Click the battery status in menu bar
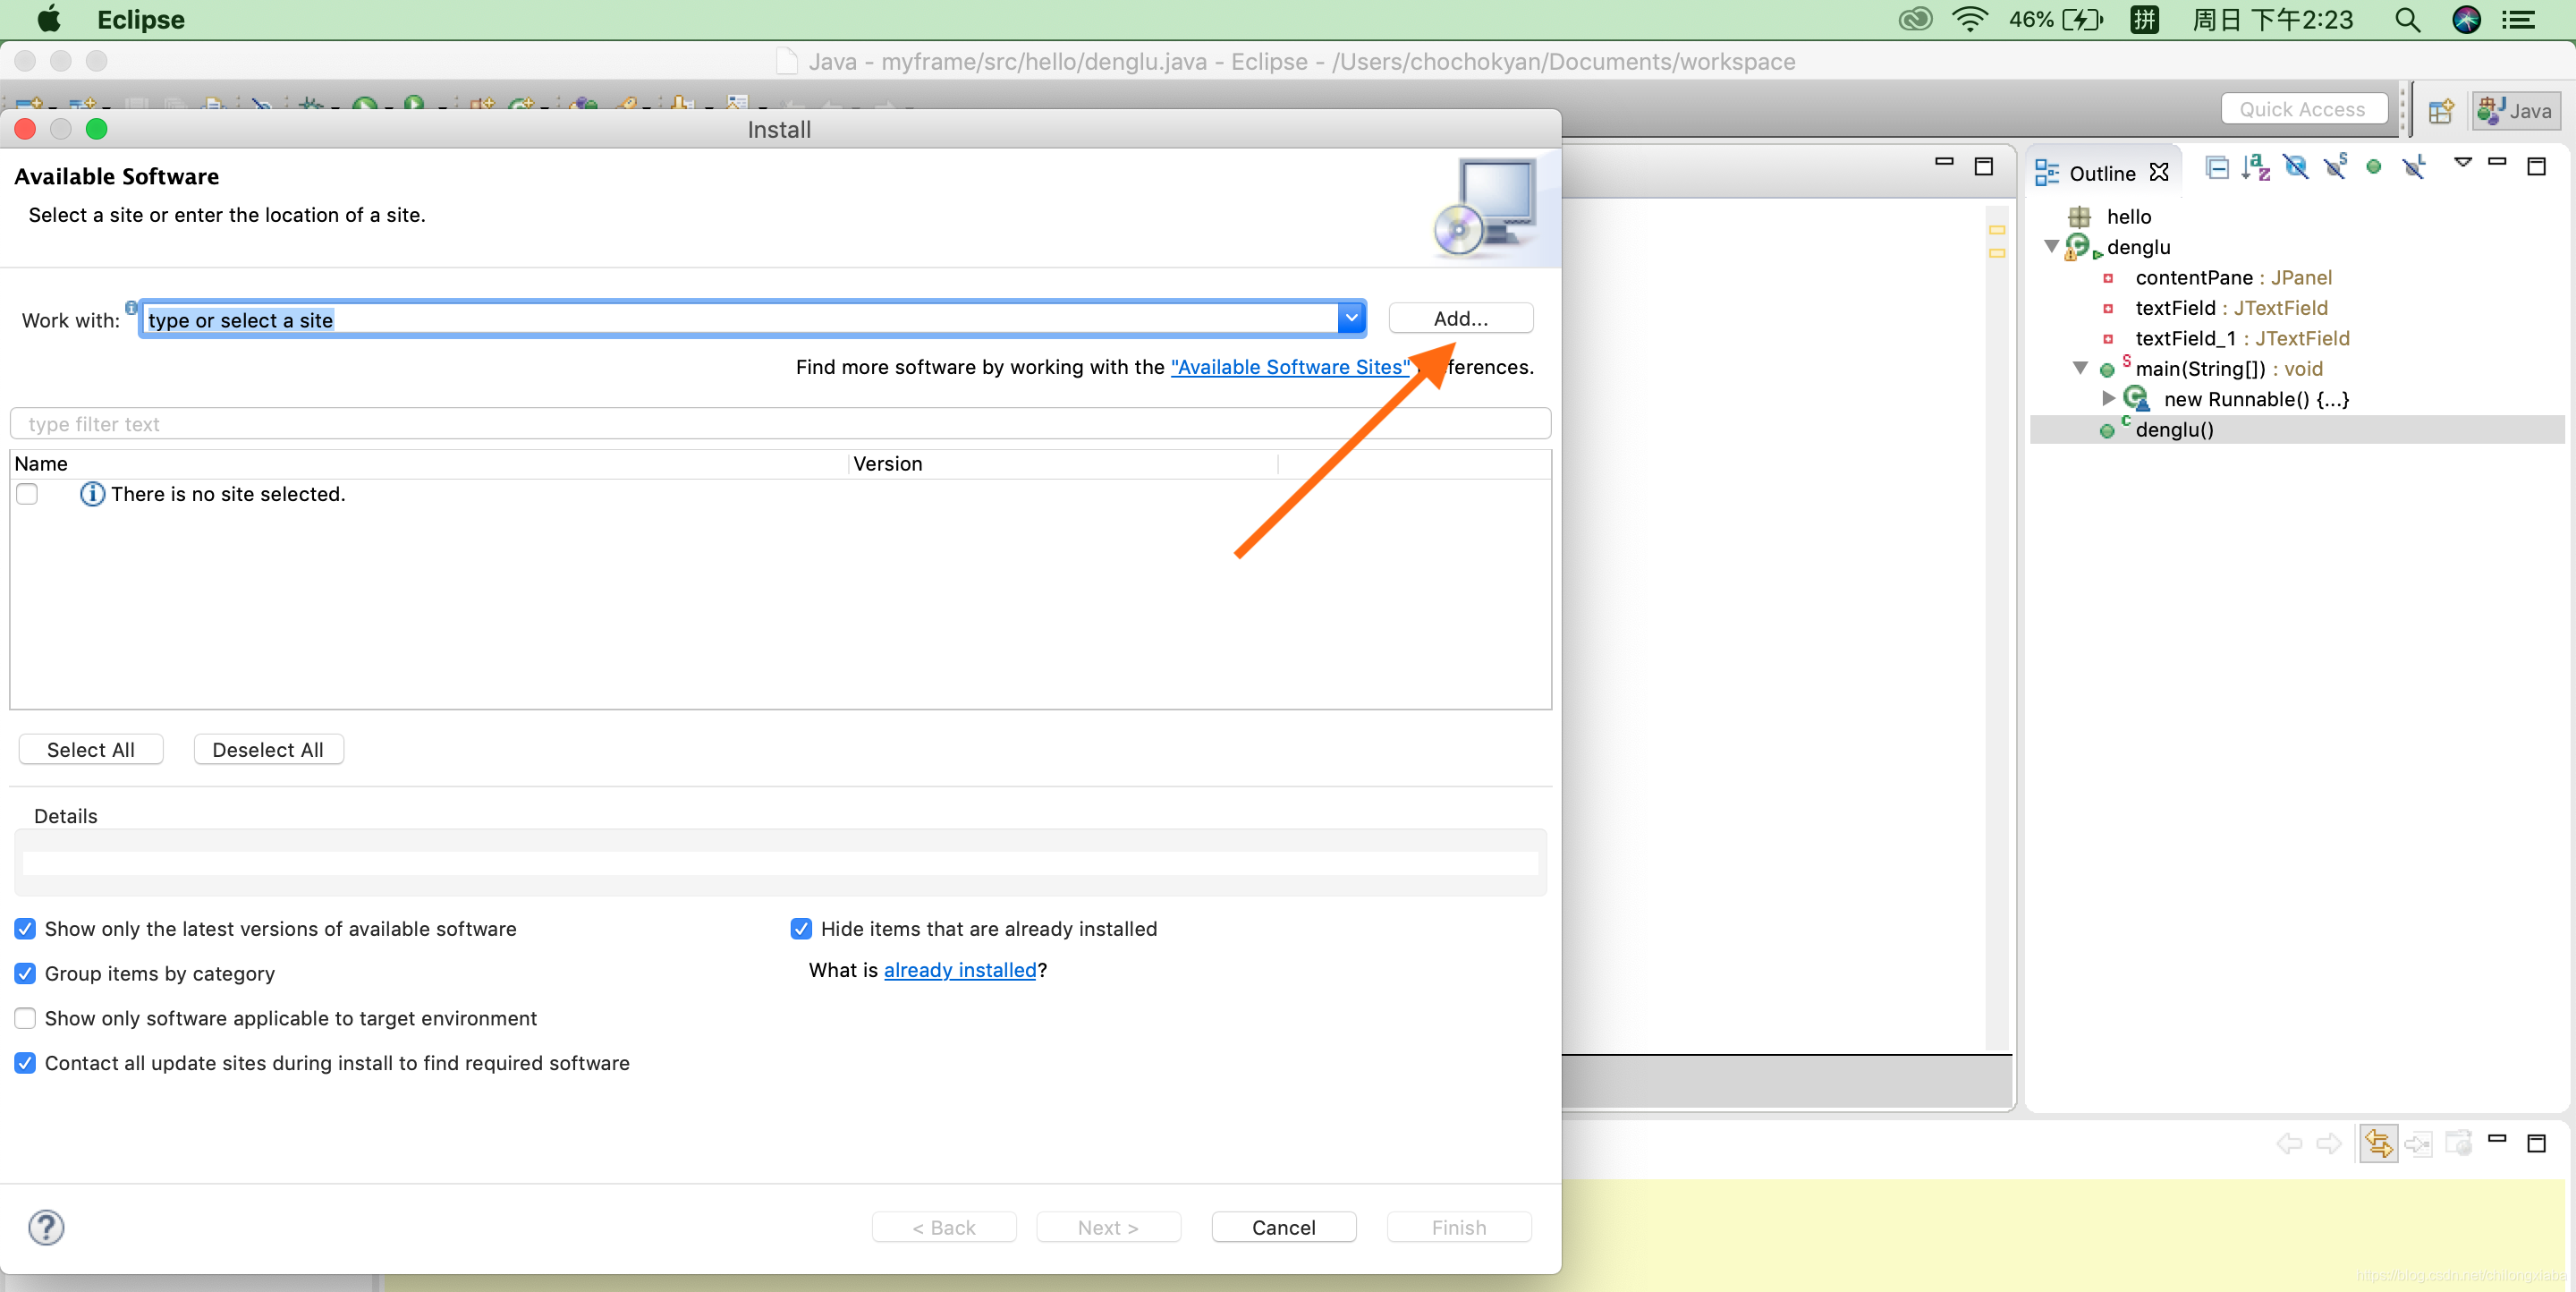 (2056, 20)
